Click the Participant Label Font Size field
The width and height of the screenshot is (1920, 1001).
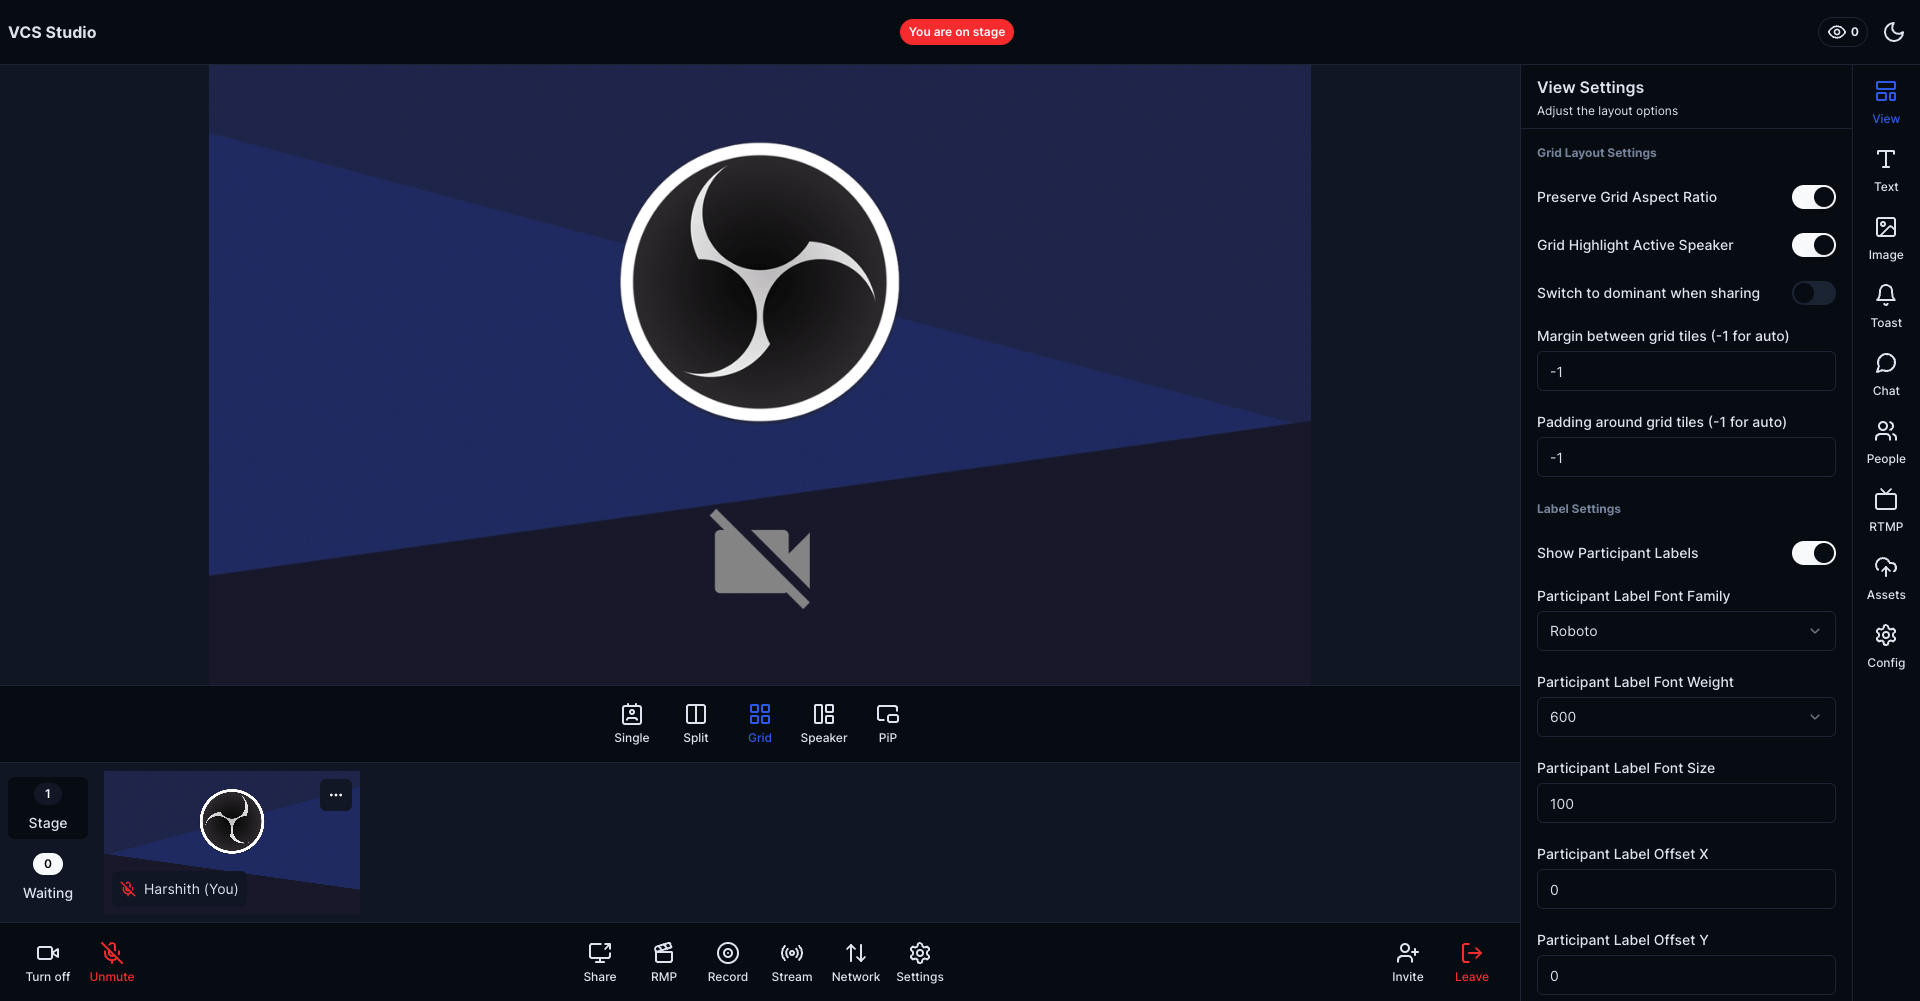1686,803
